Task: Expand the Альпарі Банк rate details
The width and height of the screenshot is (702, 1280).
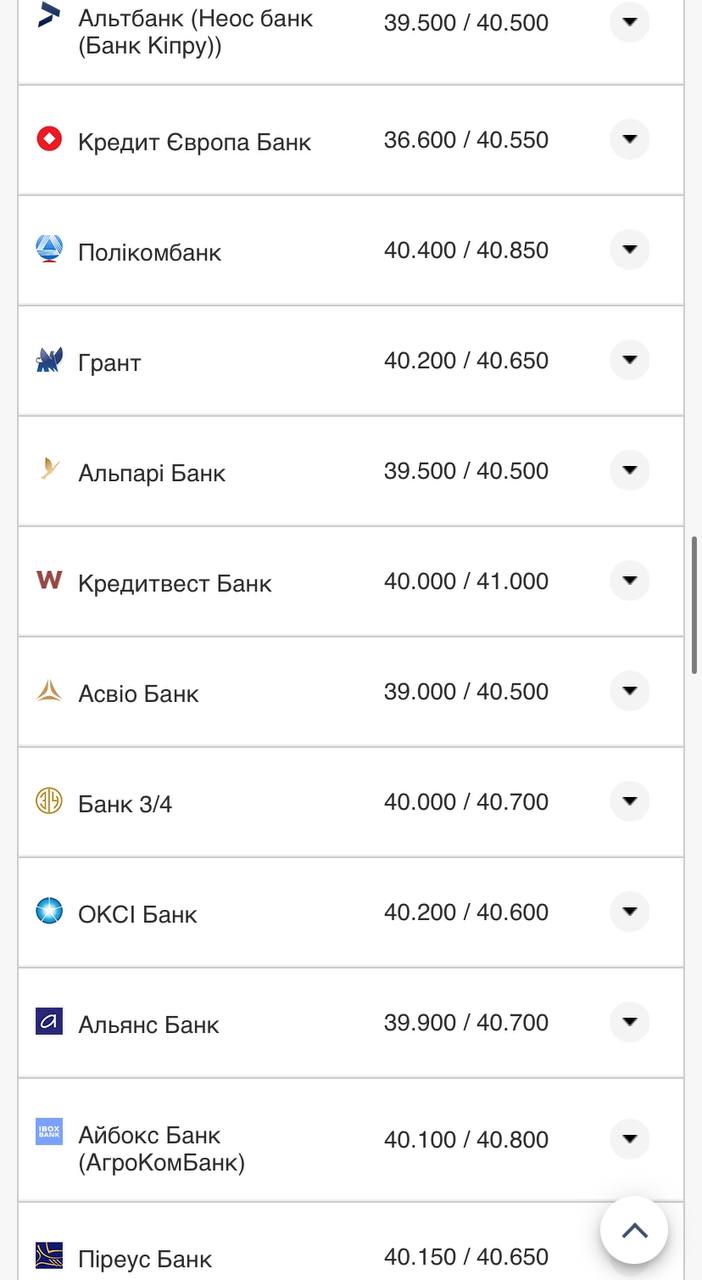Action: coord(629,470)
